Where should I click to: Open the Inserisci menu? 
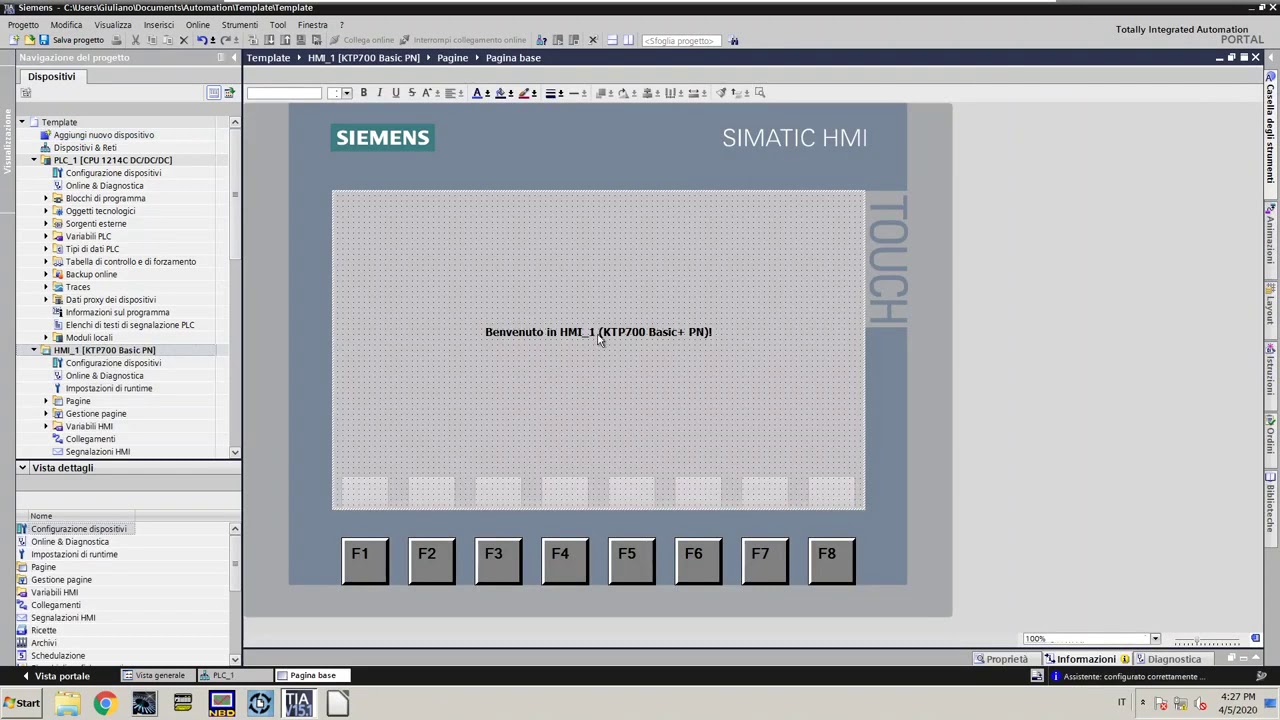(158, 24)
